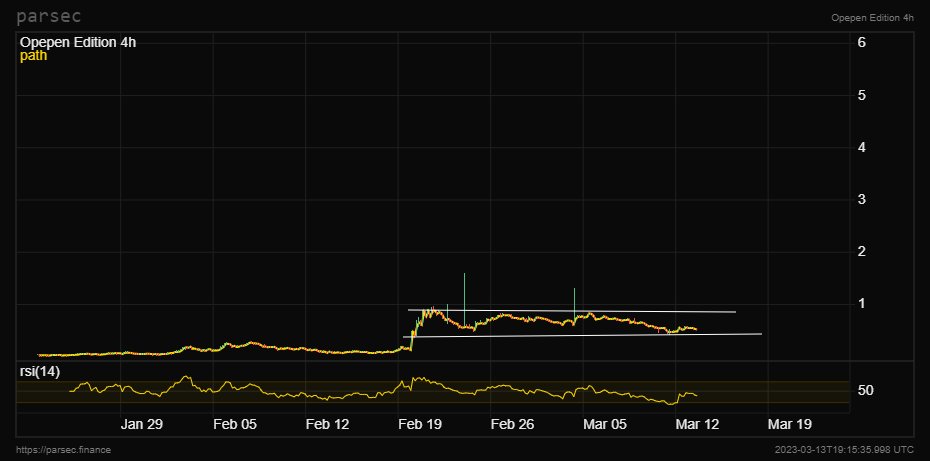Click the y-axis value 6
Viewport: 930px width, 461px height.
tap(861, 42)
